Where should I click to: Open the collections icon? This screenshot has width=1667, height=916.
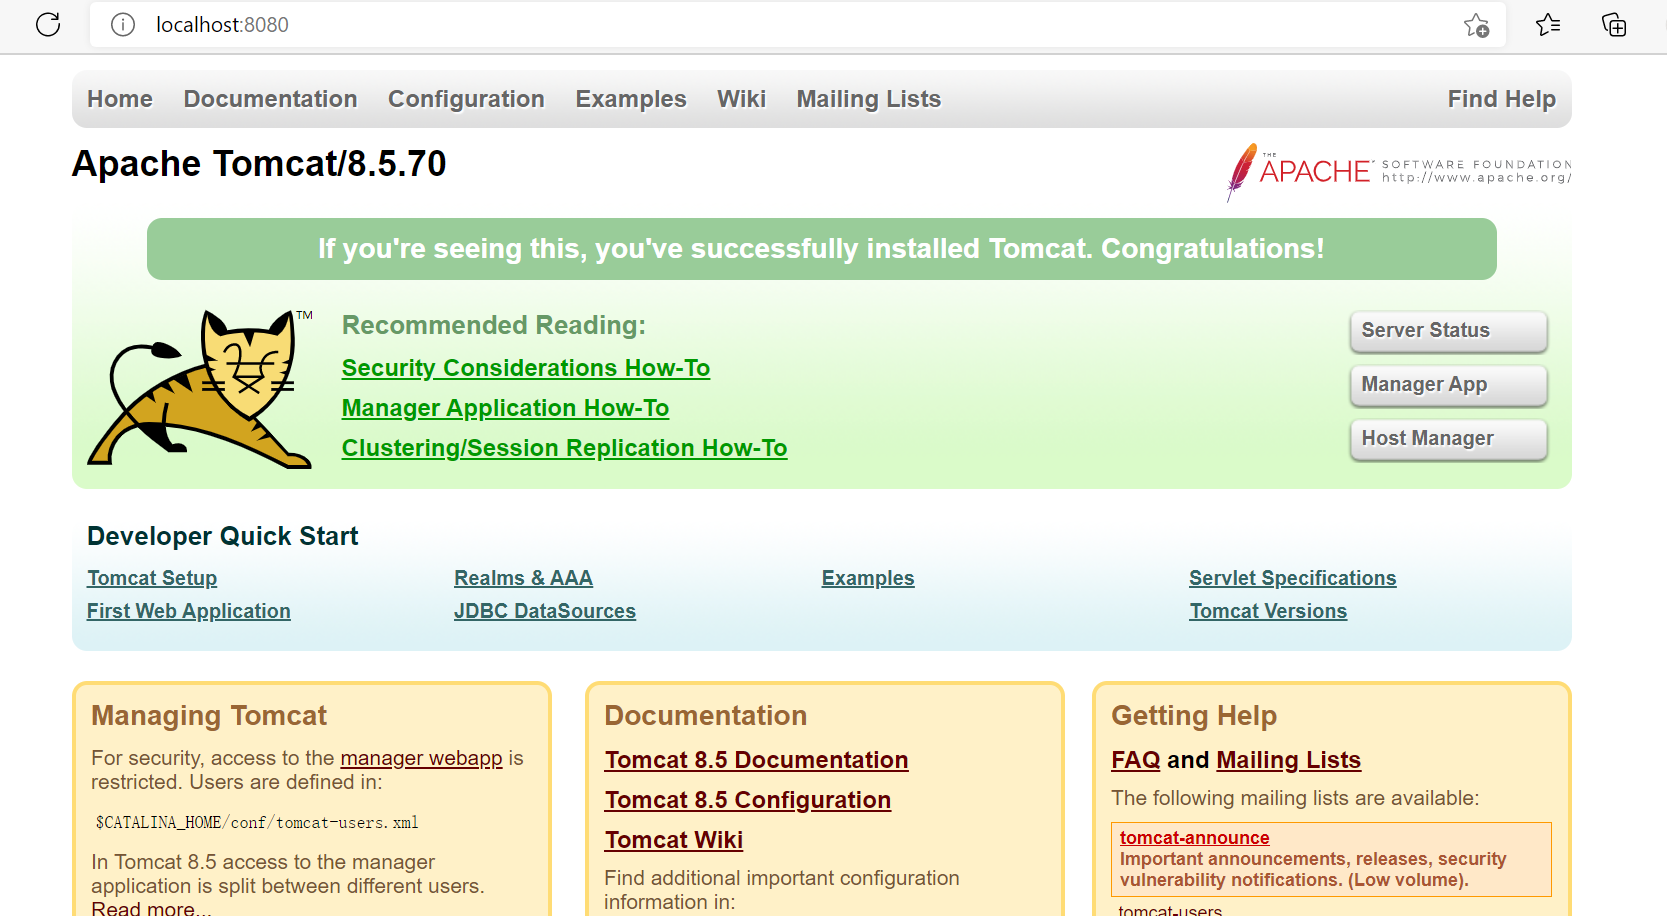pyautogui.click(x=1614, y=24)
